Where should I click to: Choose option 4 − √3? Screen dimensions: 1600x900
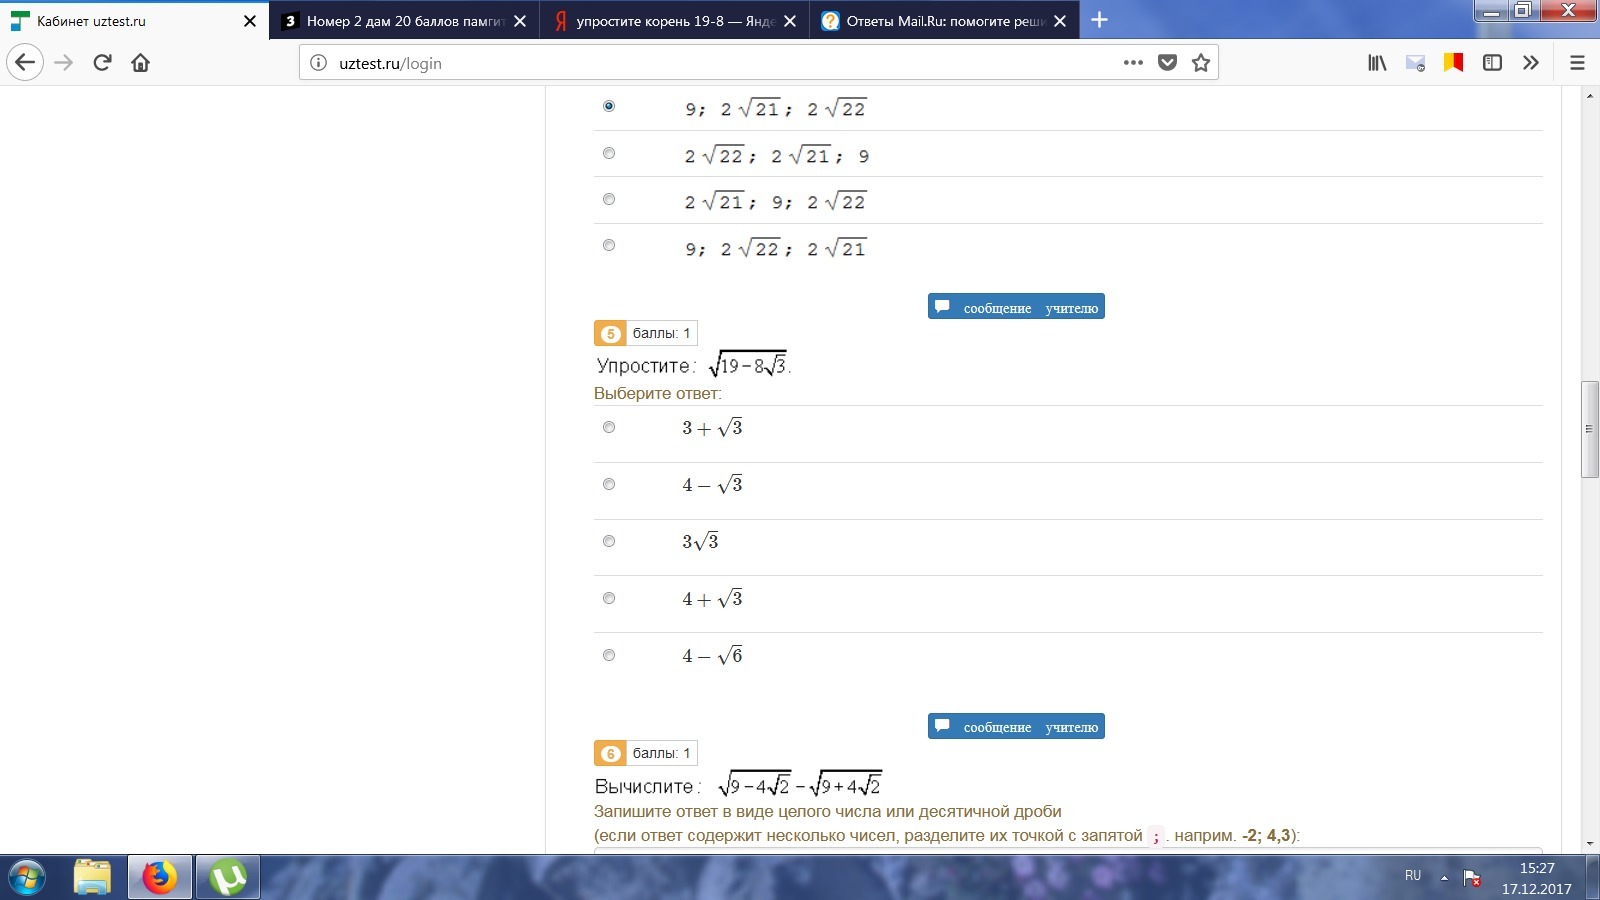609,484
